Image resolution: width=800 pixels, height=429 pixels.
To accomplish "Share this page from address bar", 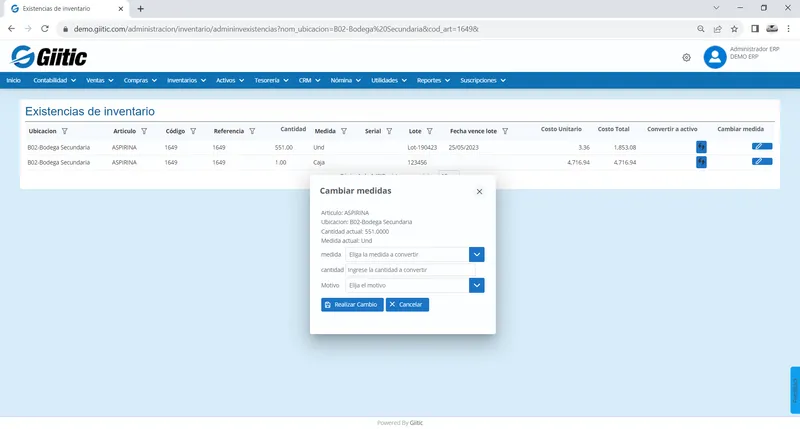I will [717, 29].
